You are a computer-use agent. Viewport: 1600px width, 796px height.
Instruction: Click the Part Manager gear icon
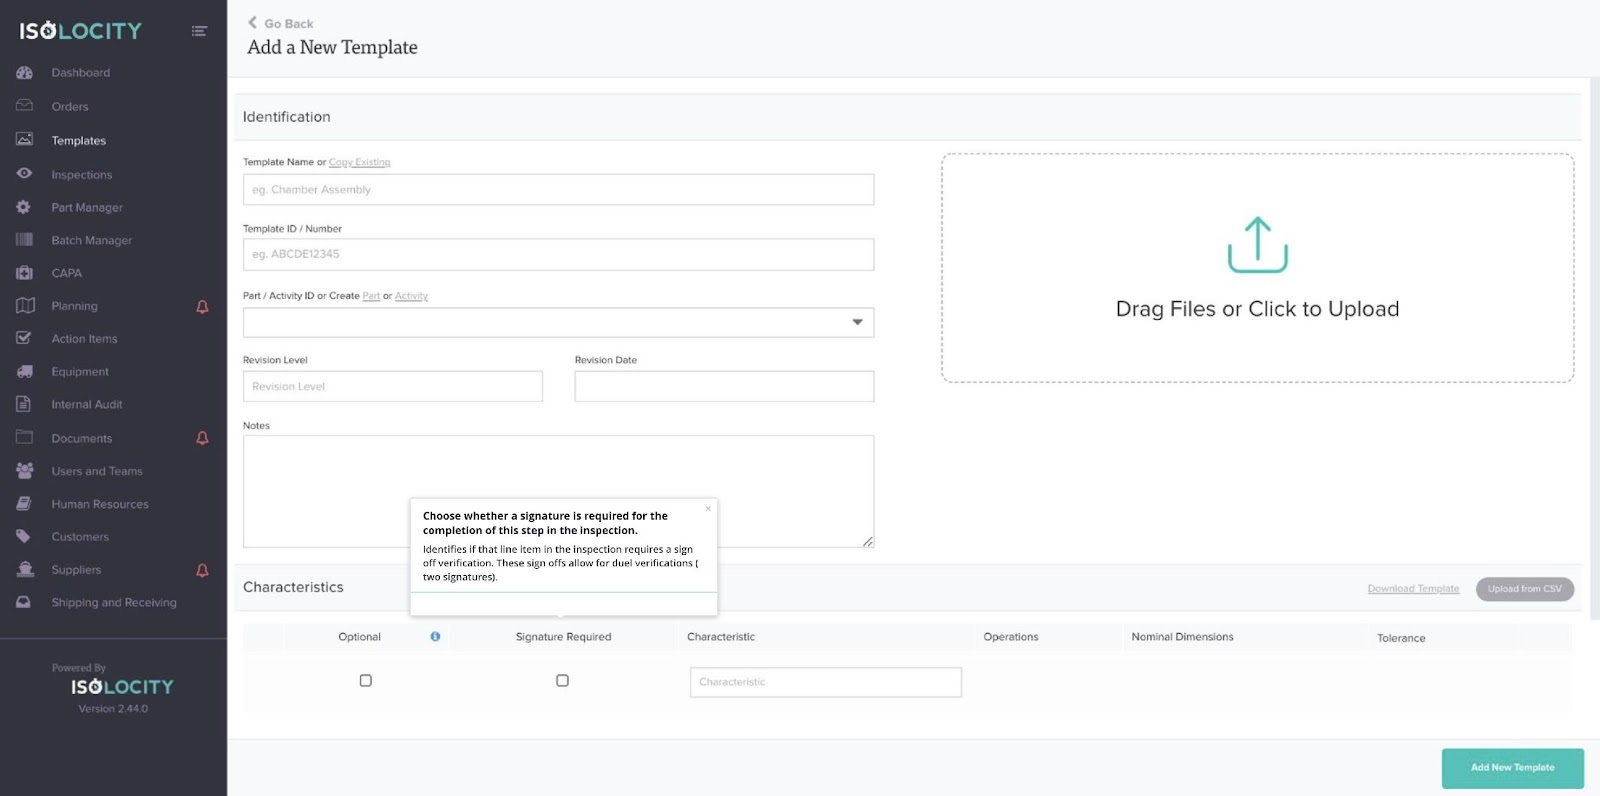click(24, 207)
